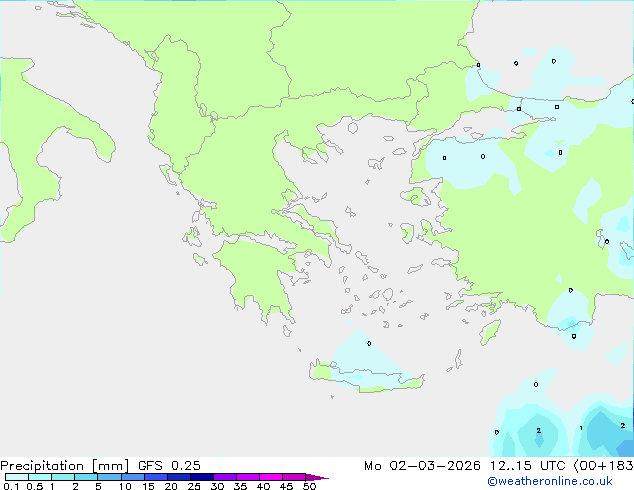Image resolution: width=634 pixels, height=490 pixels.
Task: Click the legend swatch between 40 and 45
Action: coord(271,477)
